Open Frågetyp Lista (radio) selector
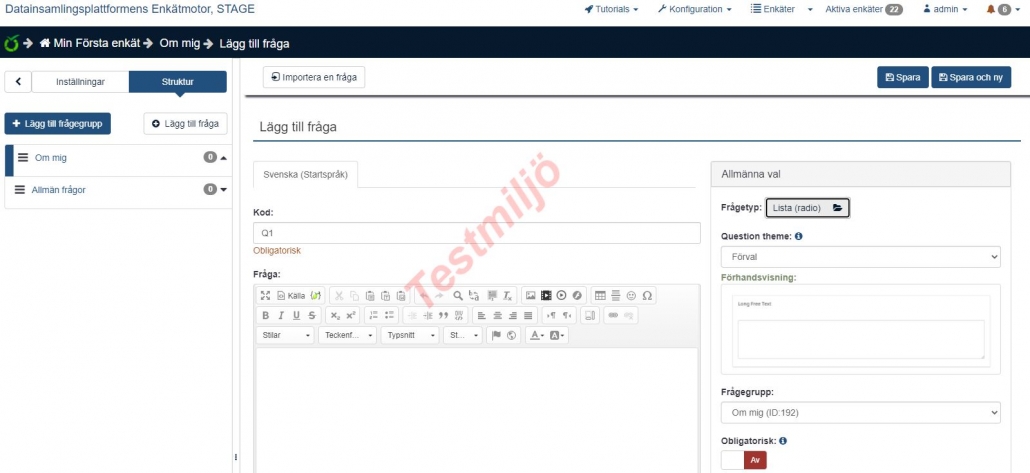Image resolution: width=1030 pixels, height=473 pixels. coord(807,208)
